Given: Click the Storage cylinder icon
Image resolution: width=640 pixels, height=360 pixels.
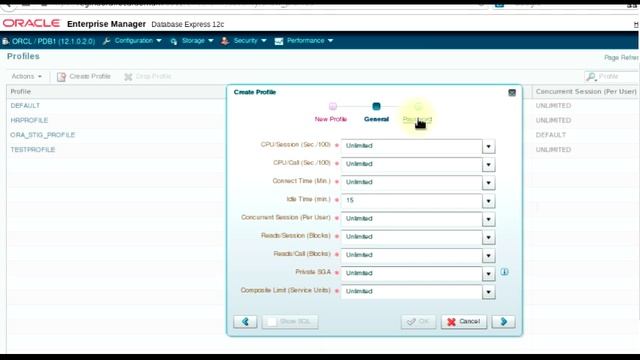Looking at the screenshot, I should (x=174, y=41).
